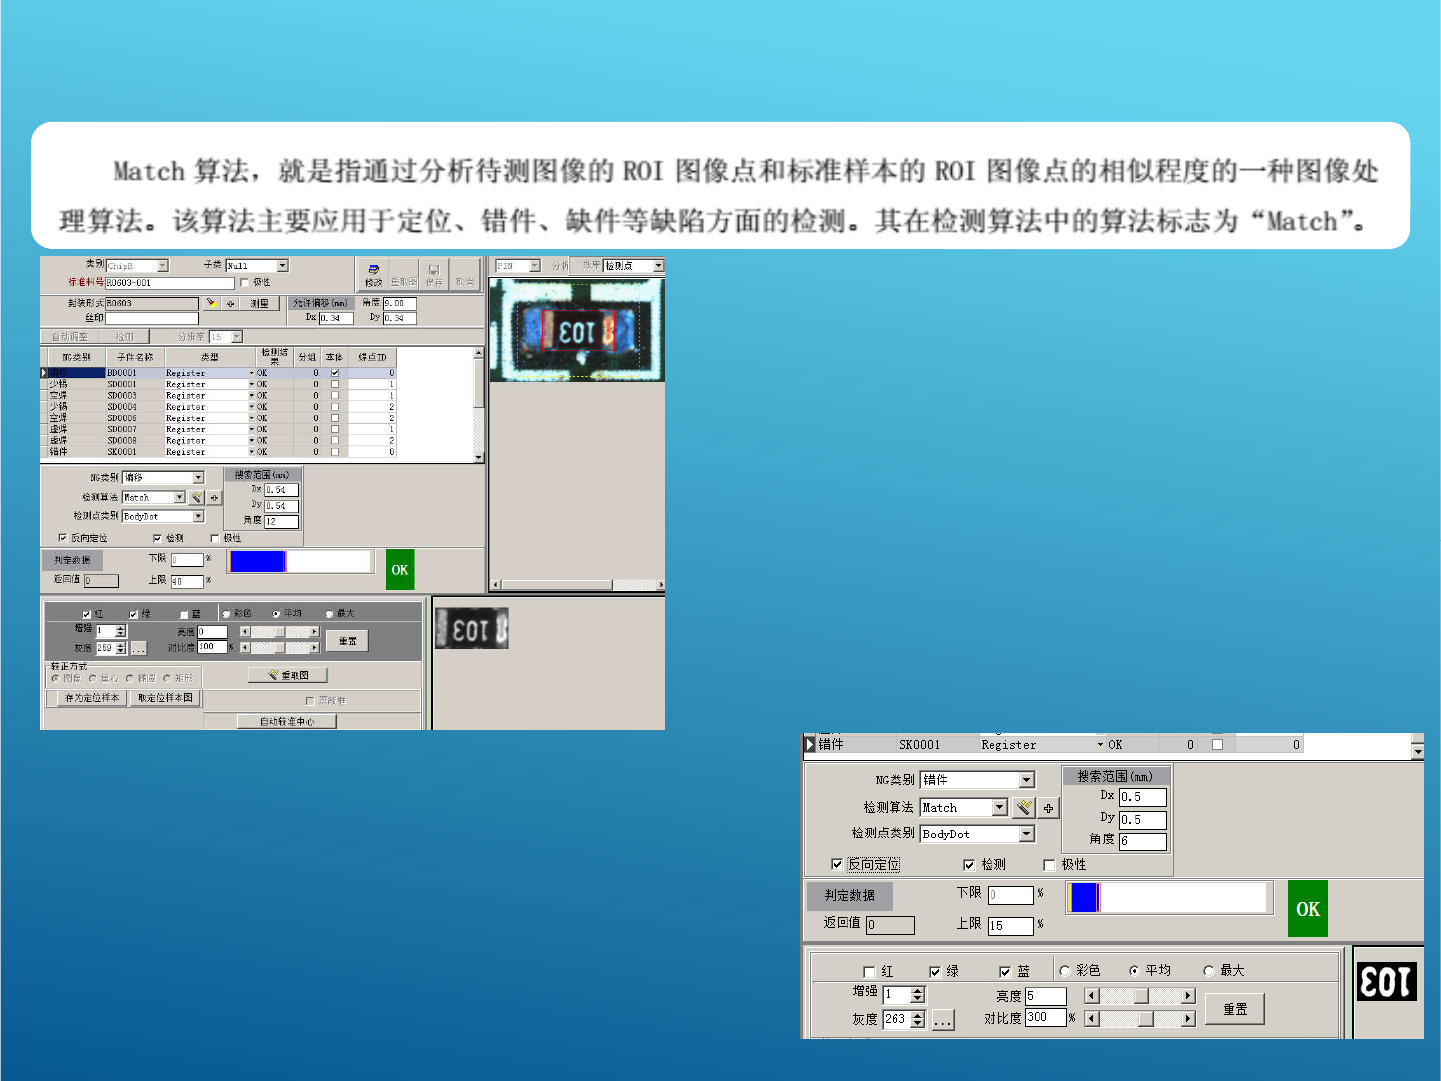
Task: Click the wand icon beside Match in 偏移 panel
Action: click(197, 497)
